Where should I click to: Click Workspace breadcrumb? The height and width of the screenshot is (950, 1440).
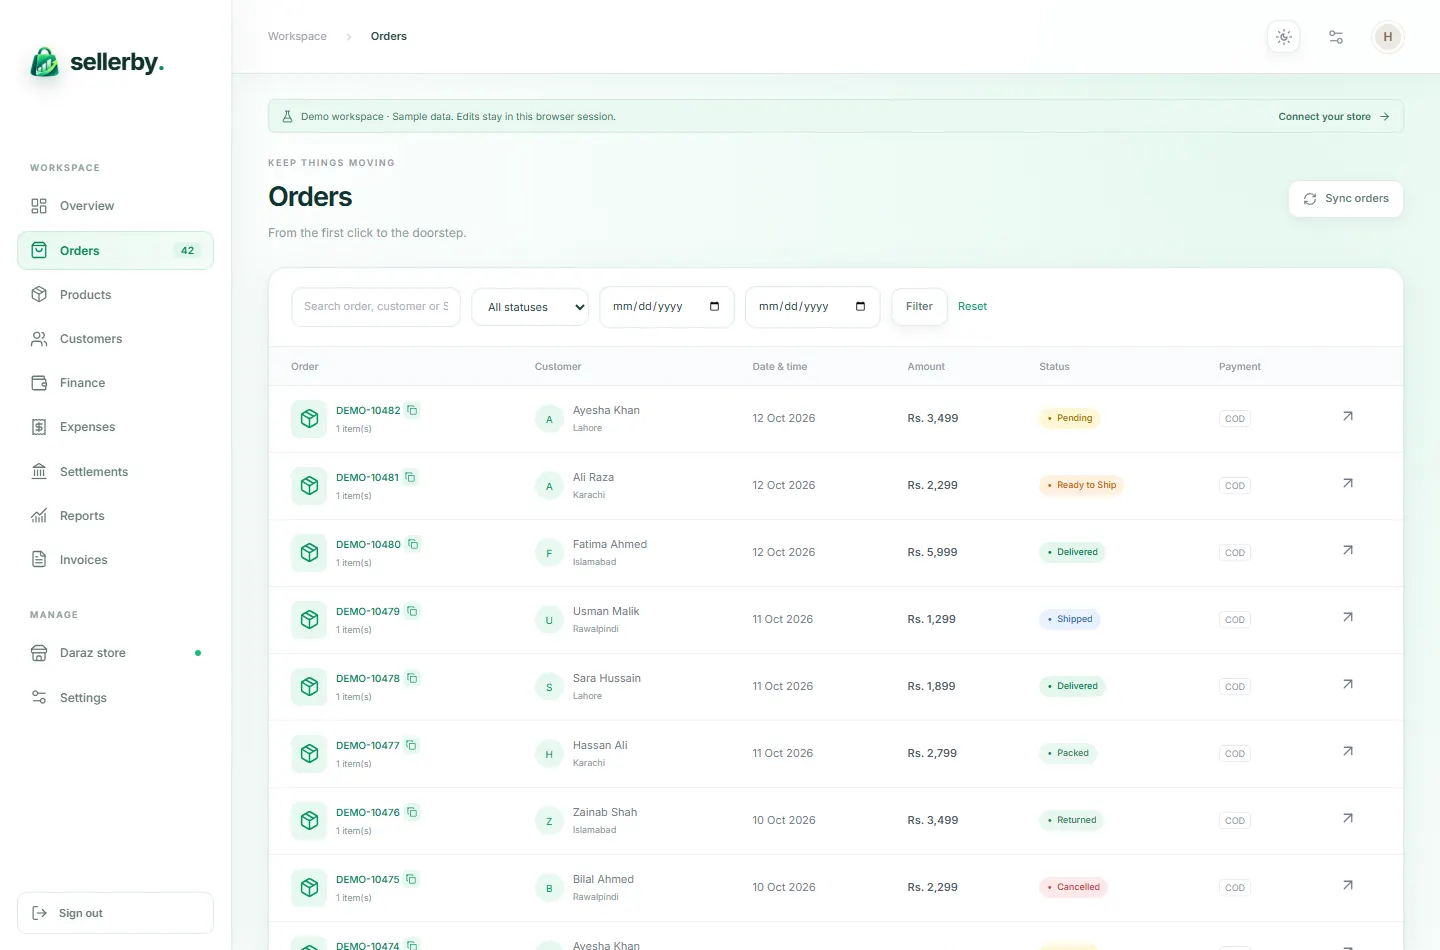pos(297,36)
